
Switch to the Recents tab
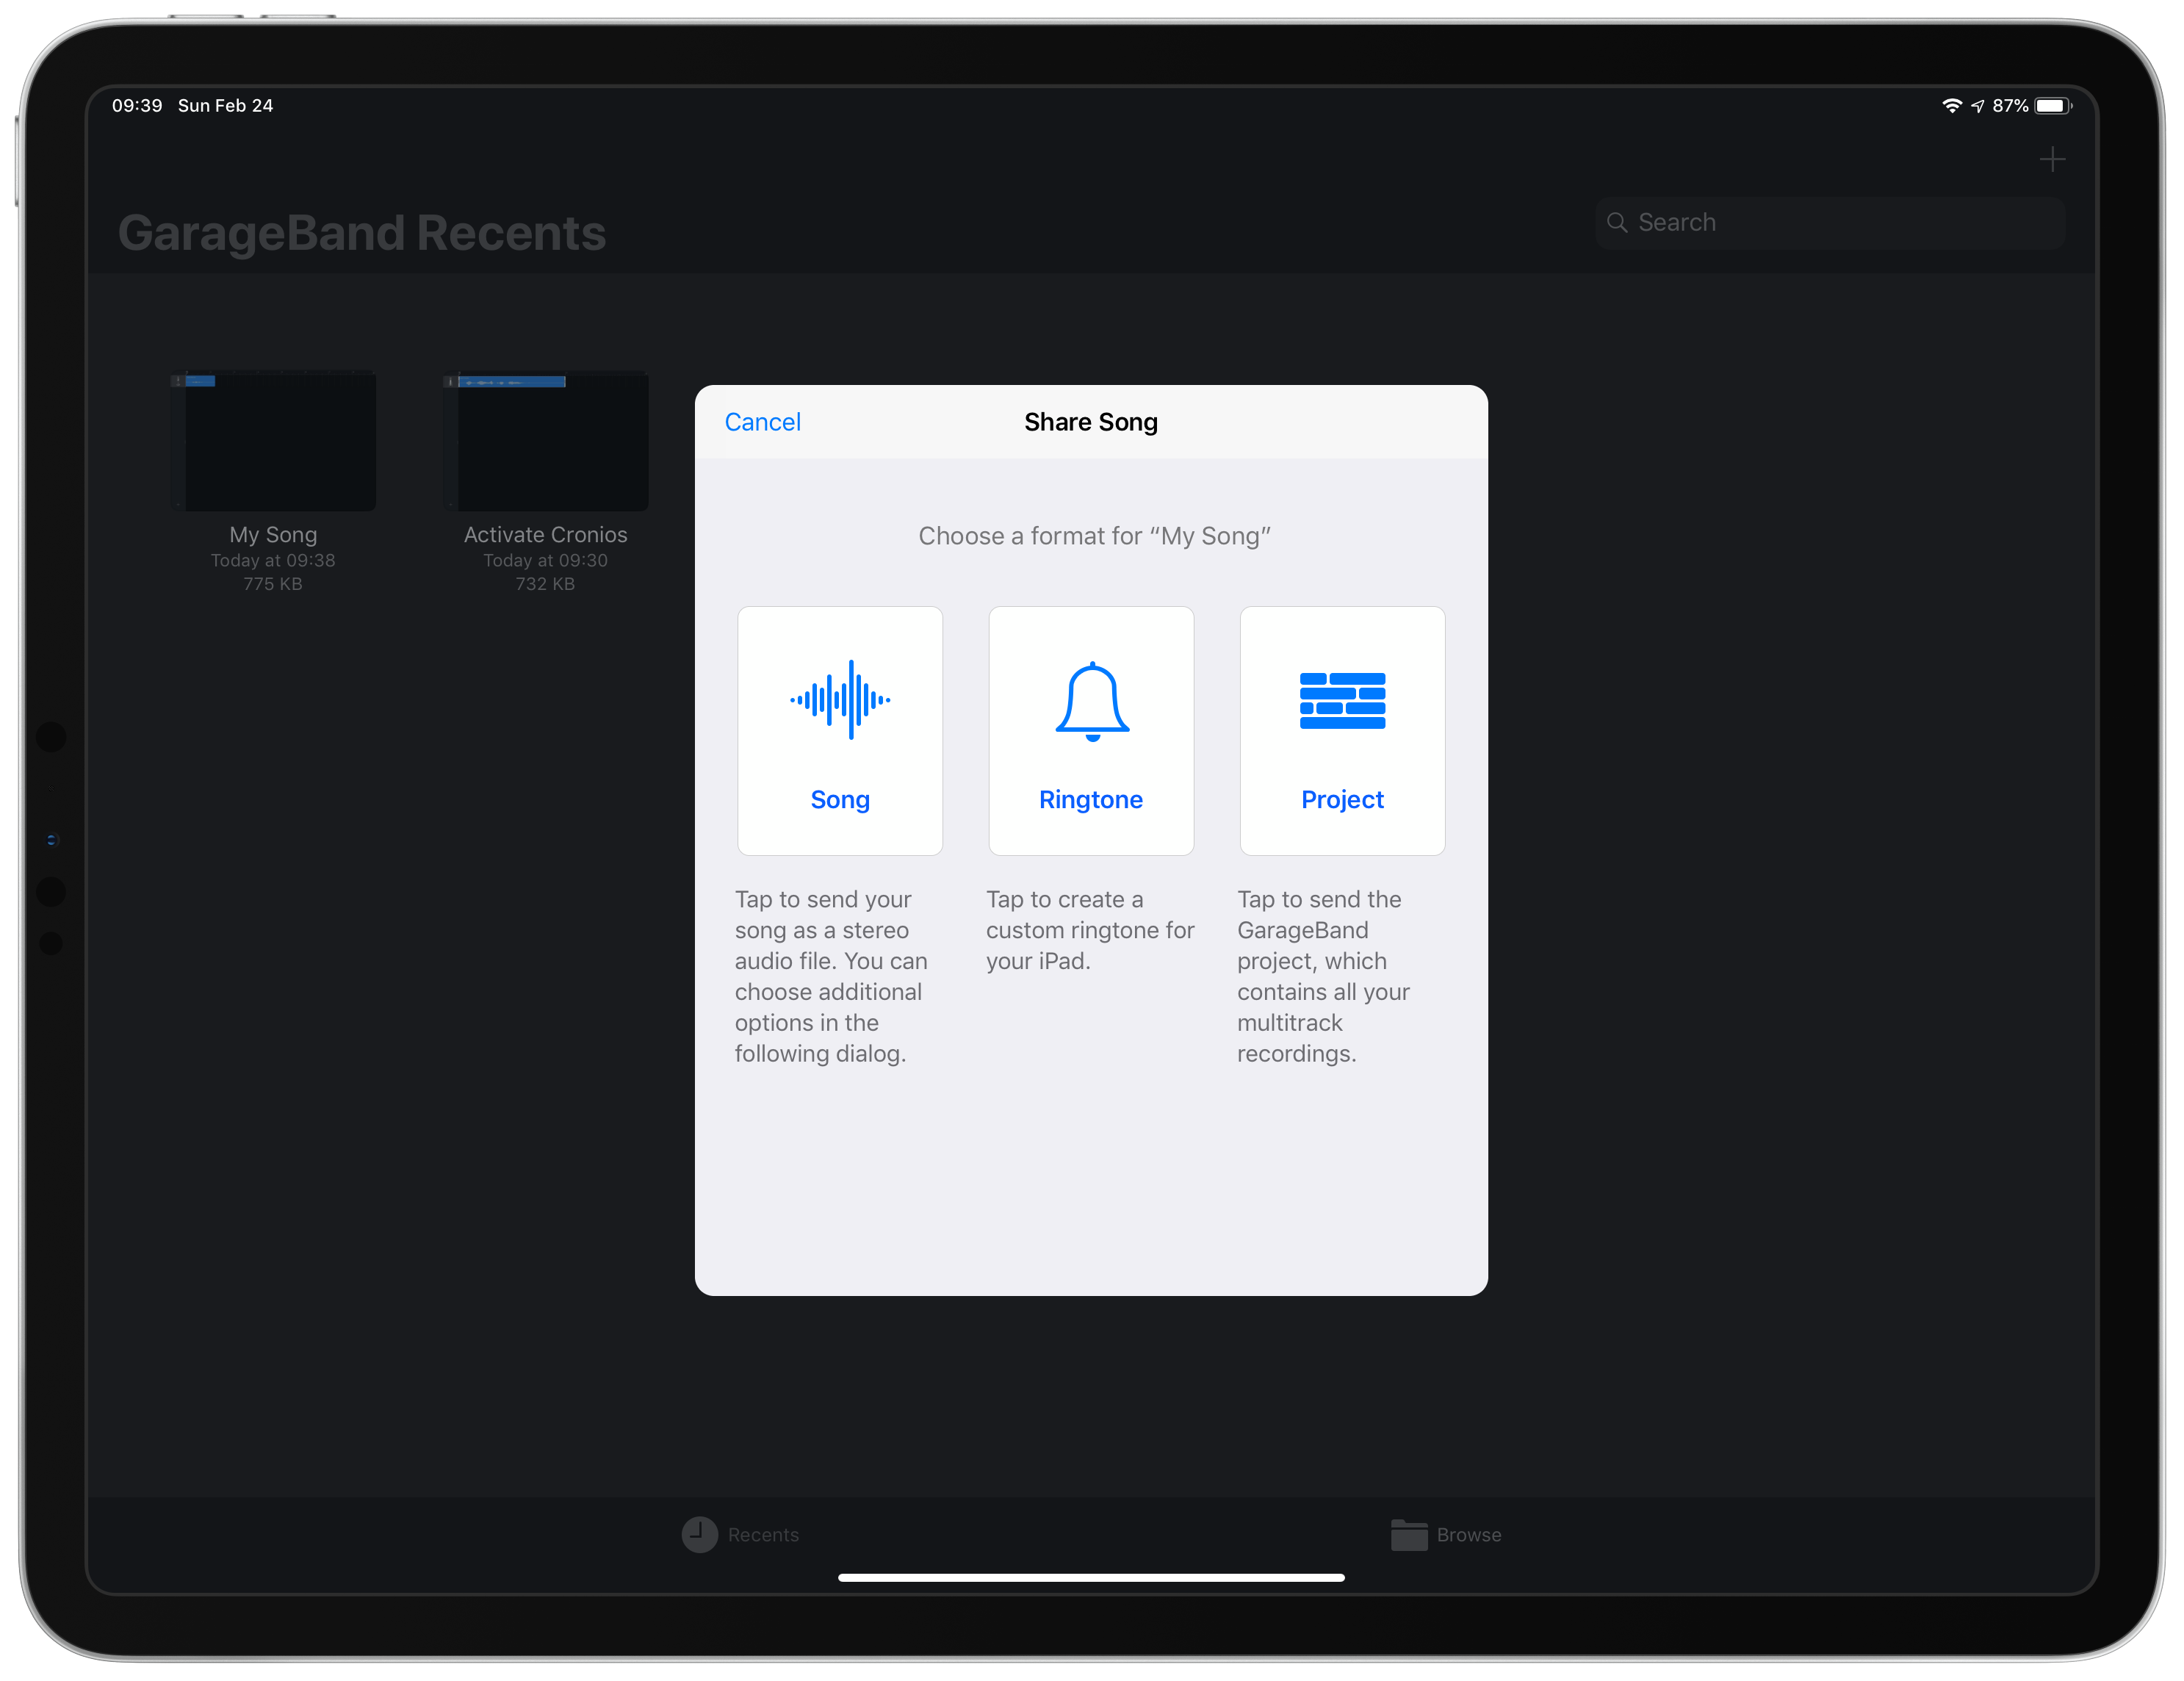740,1534
